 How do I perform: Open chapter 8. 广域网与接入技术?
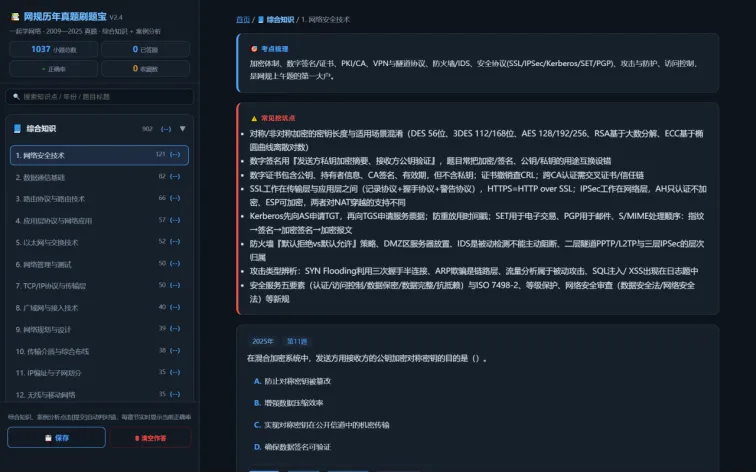point(99,308)
